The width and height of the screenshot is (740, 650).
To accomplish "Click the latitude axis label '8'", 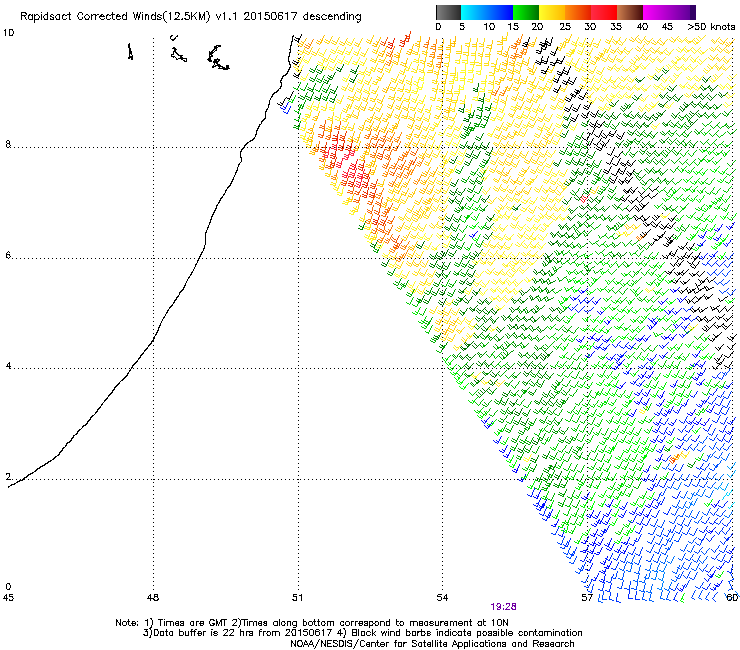I will (8, 144).
